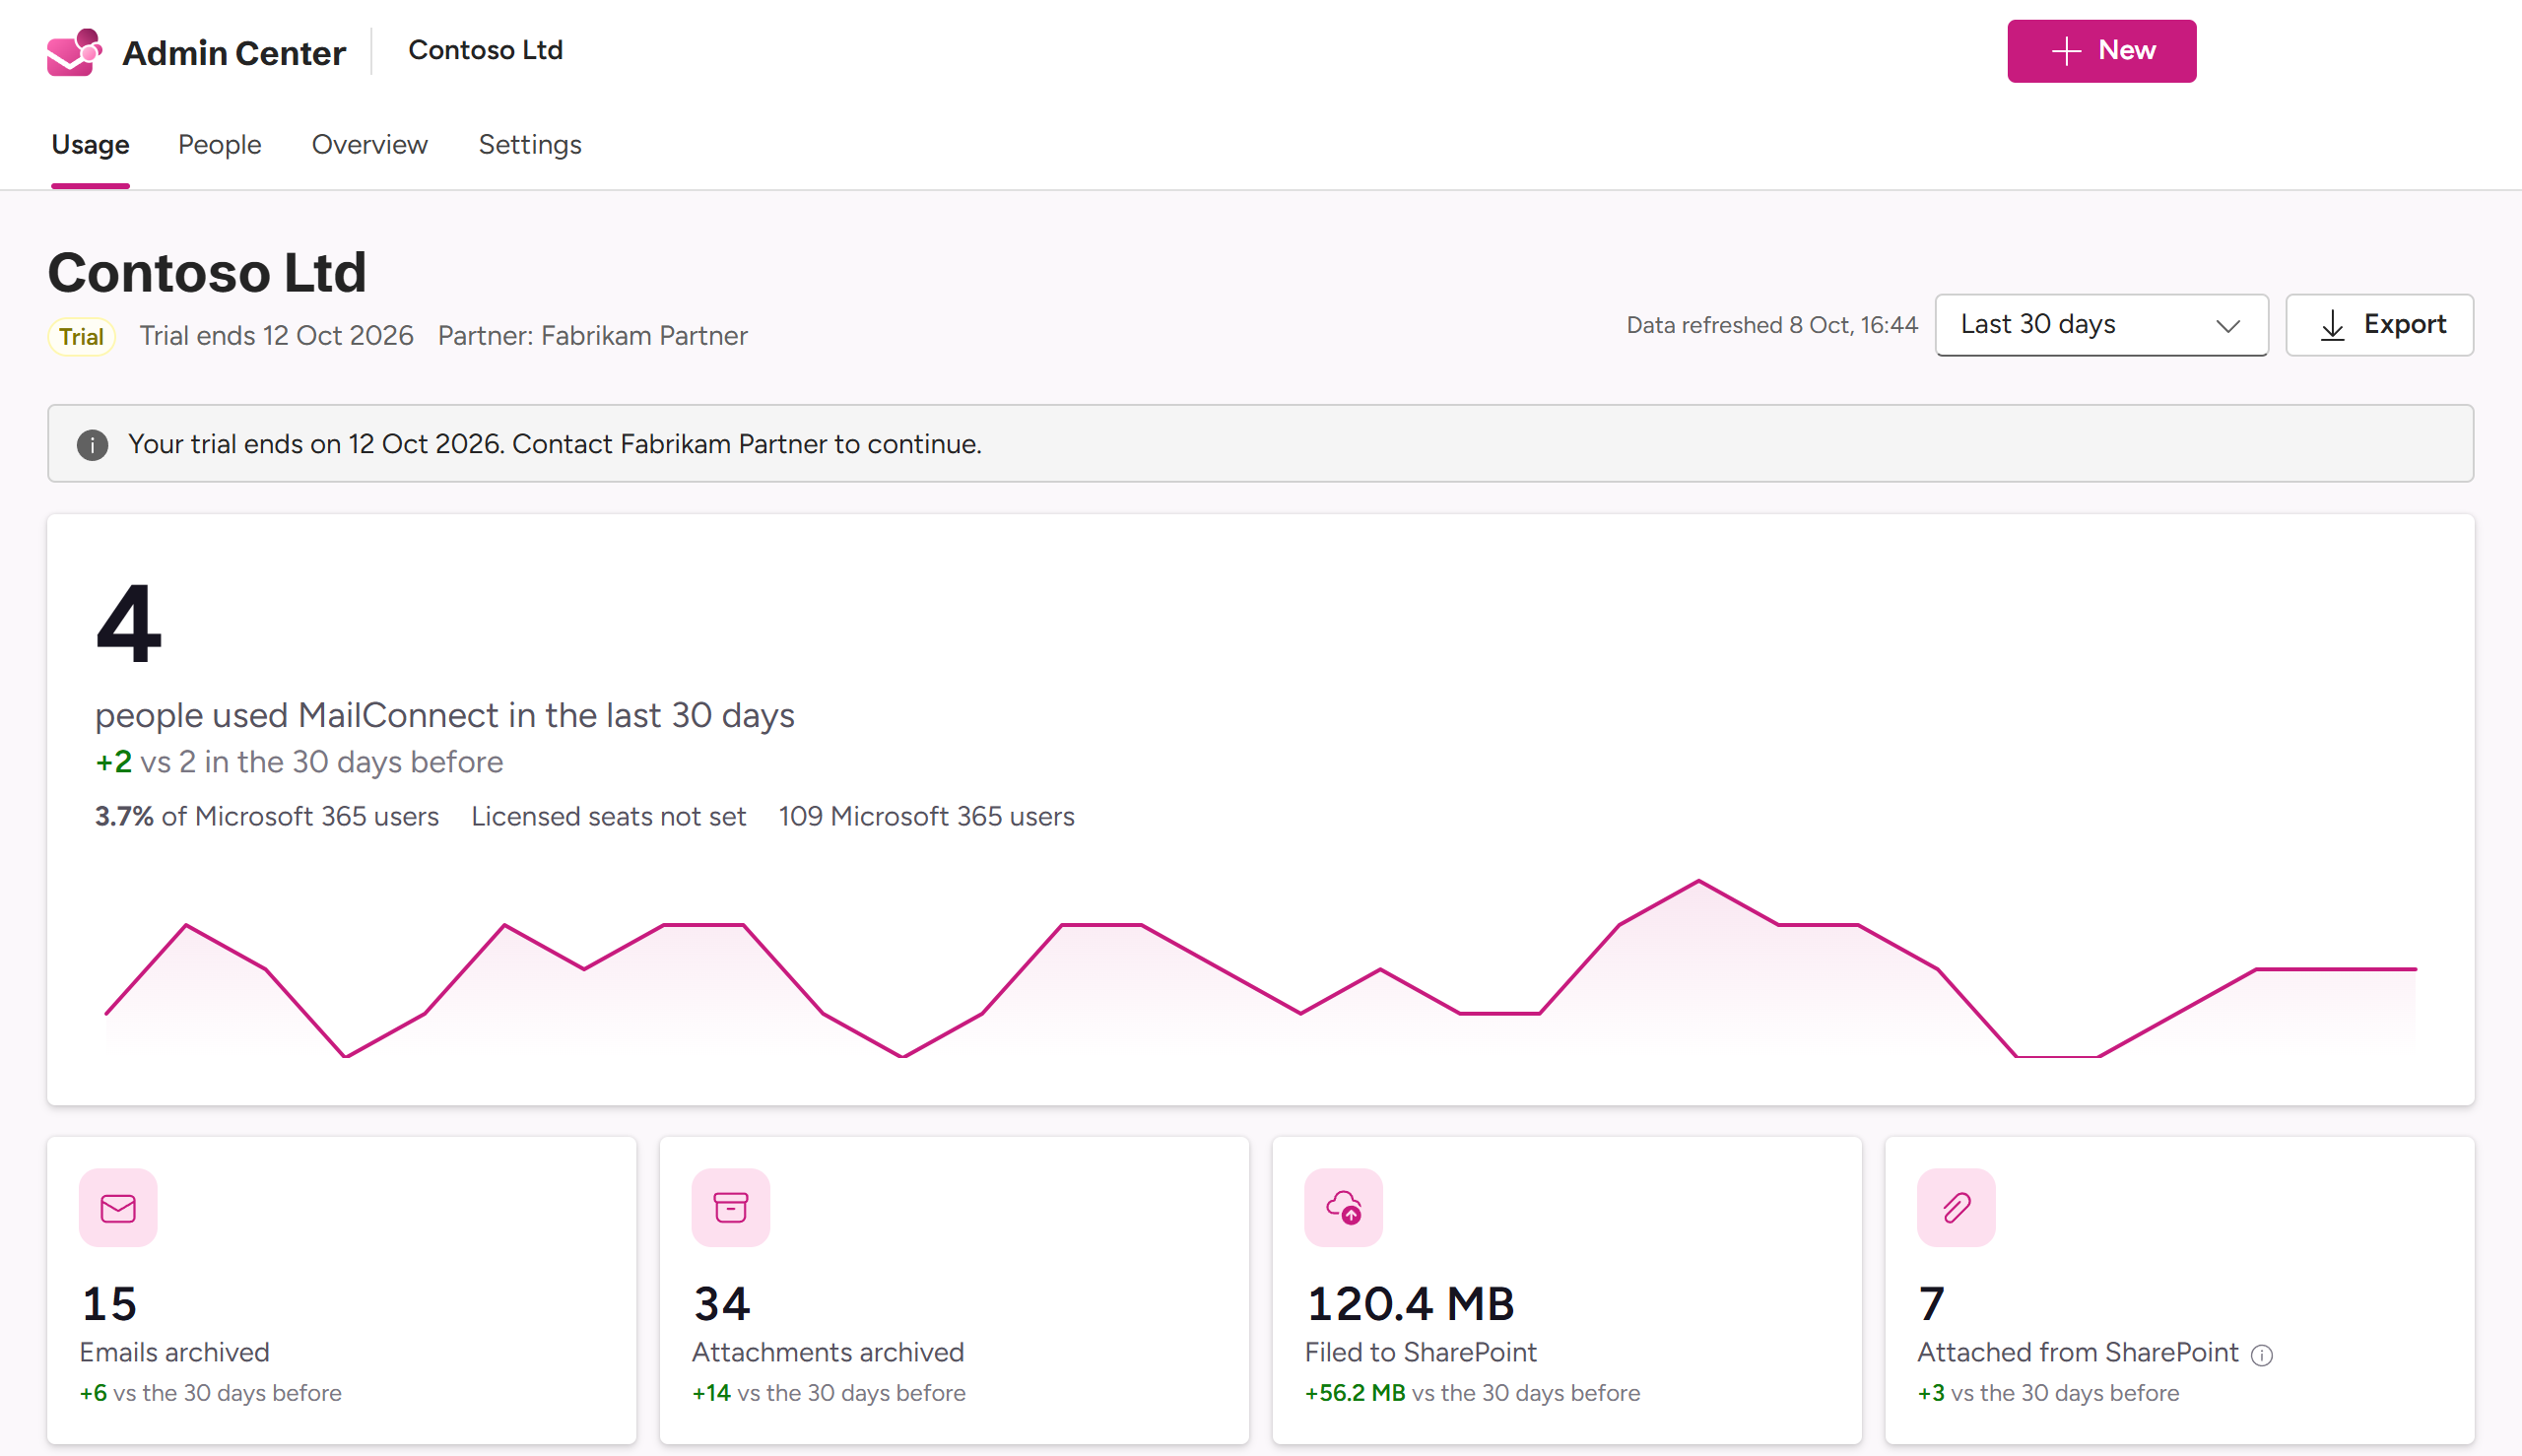Click the Export button

[x=2379, y=325]
